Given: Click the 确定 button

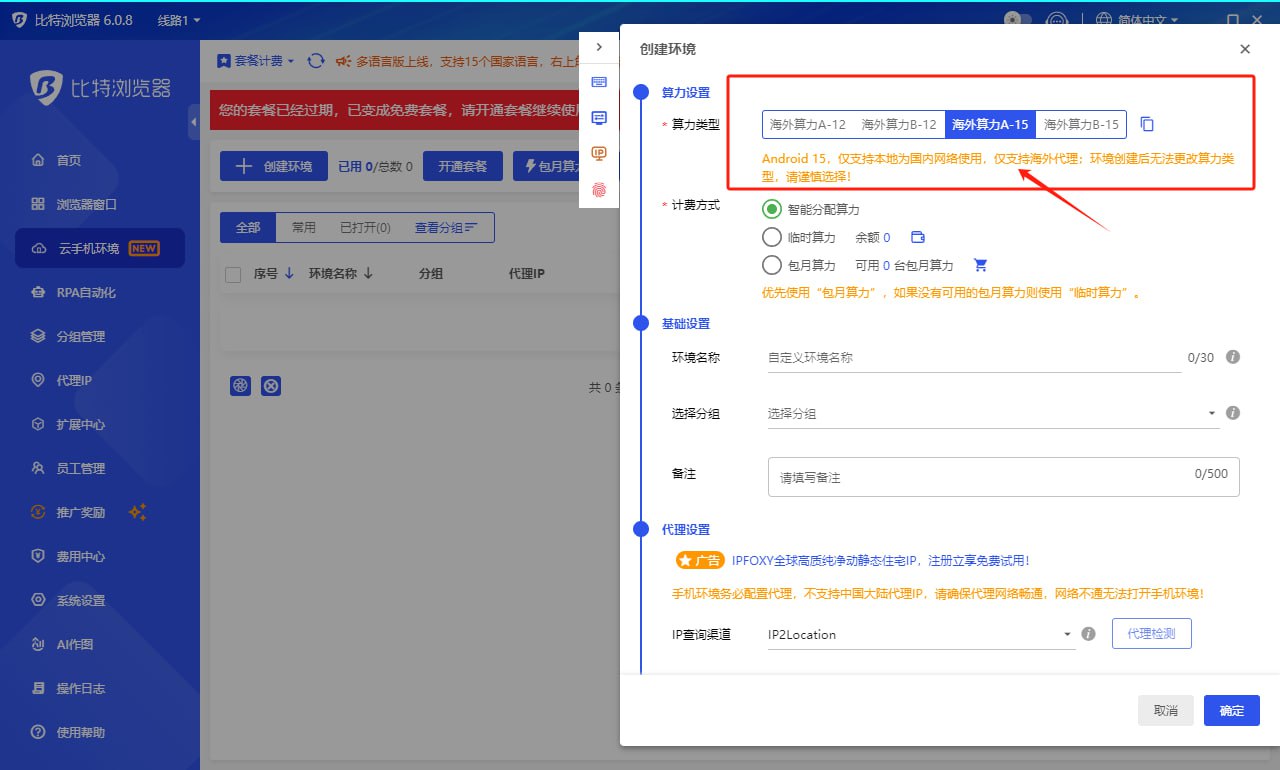Looking at the screenshot, I should tap(1231, 711).
